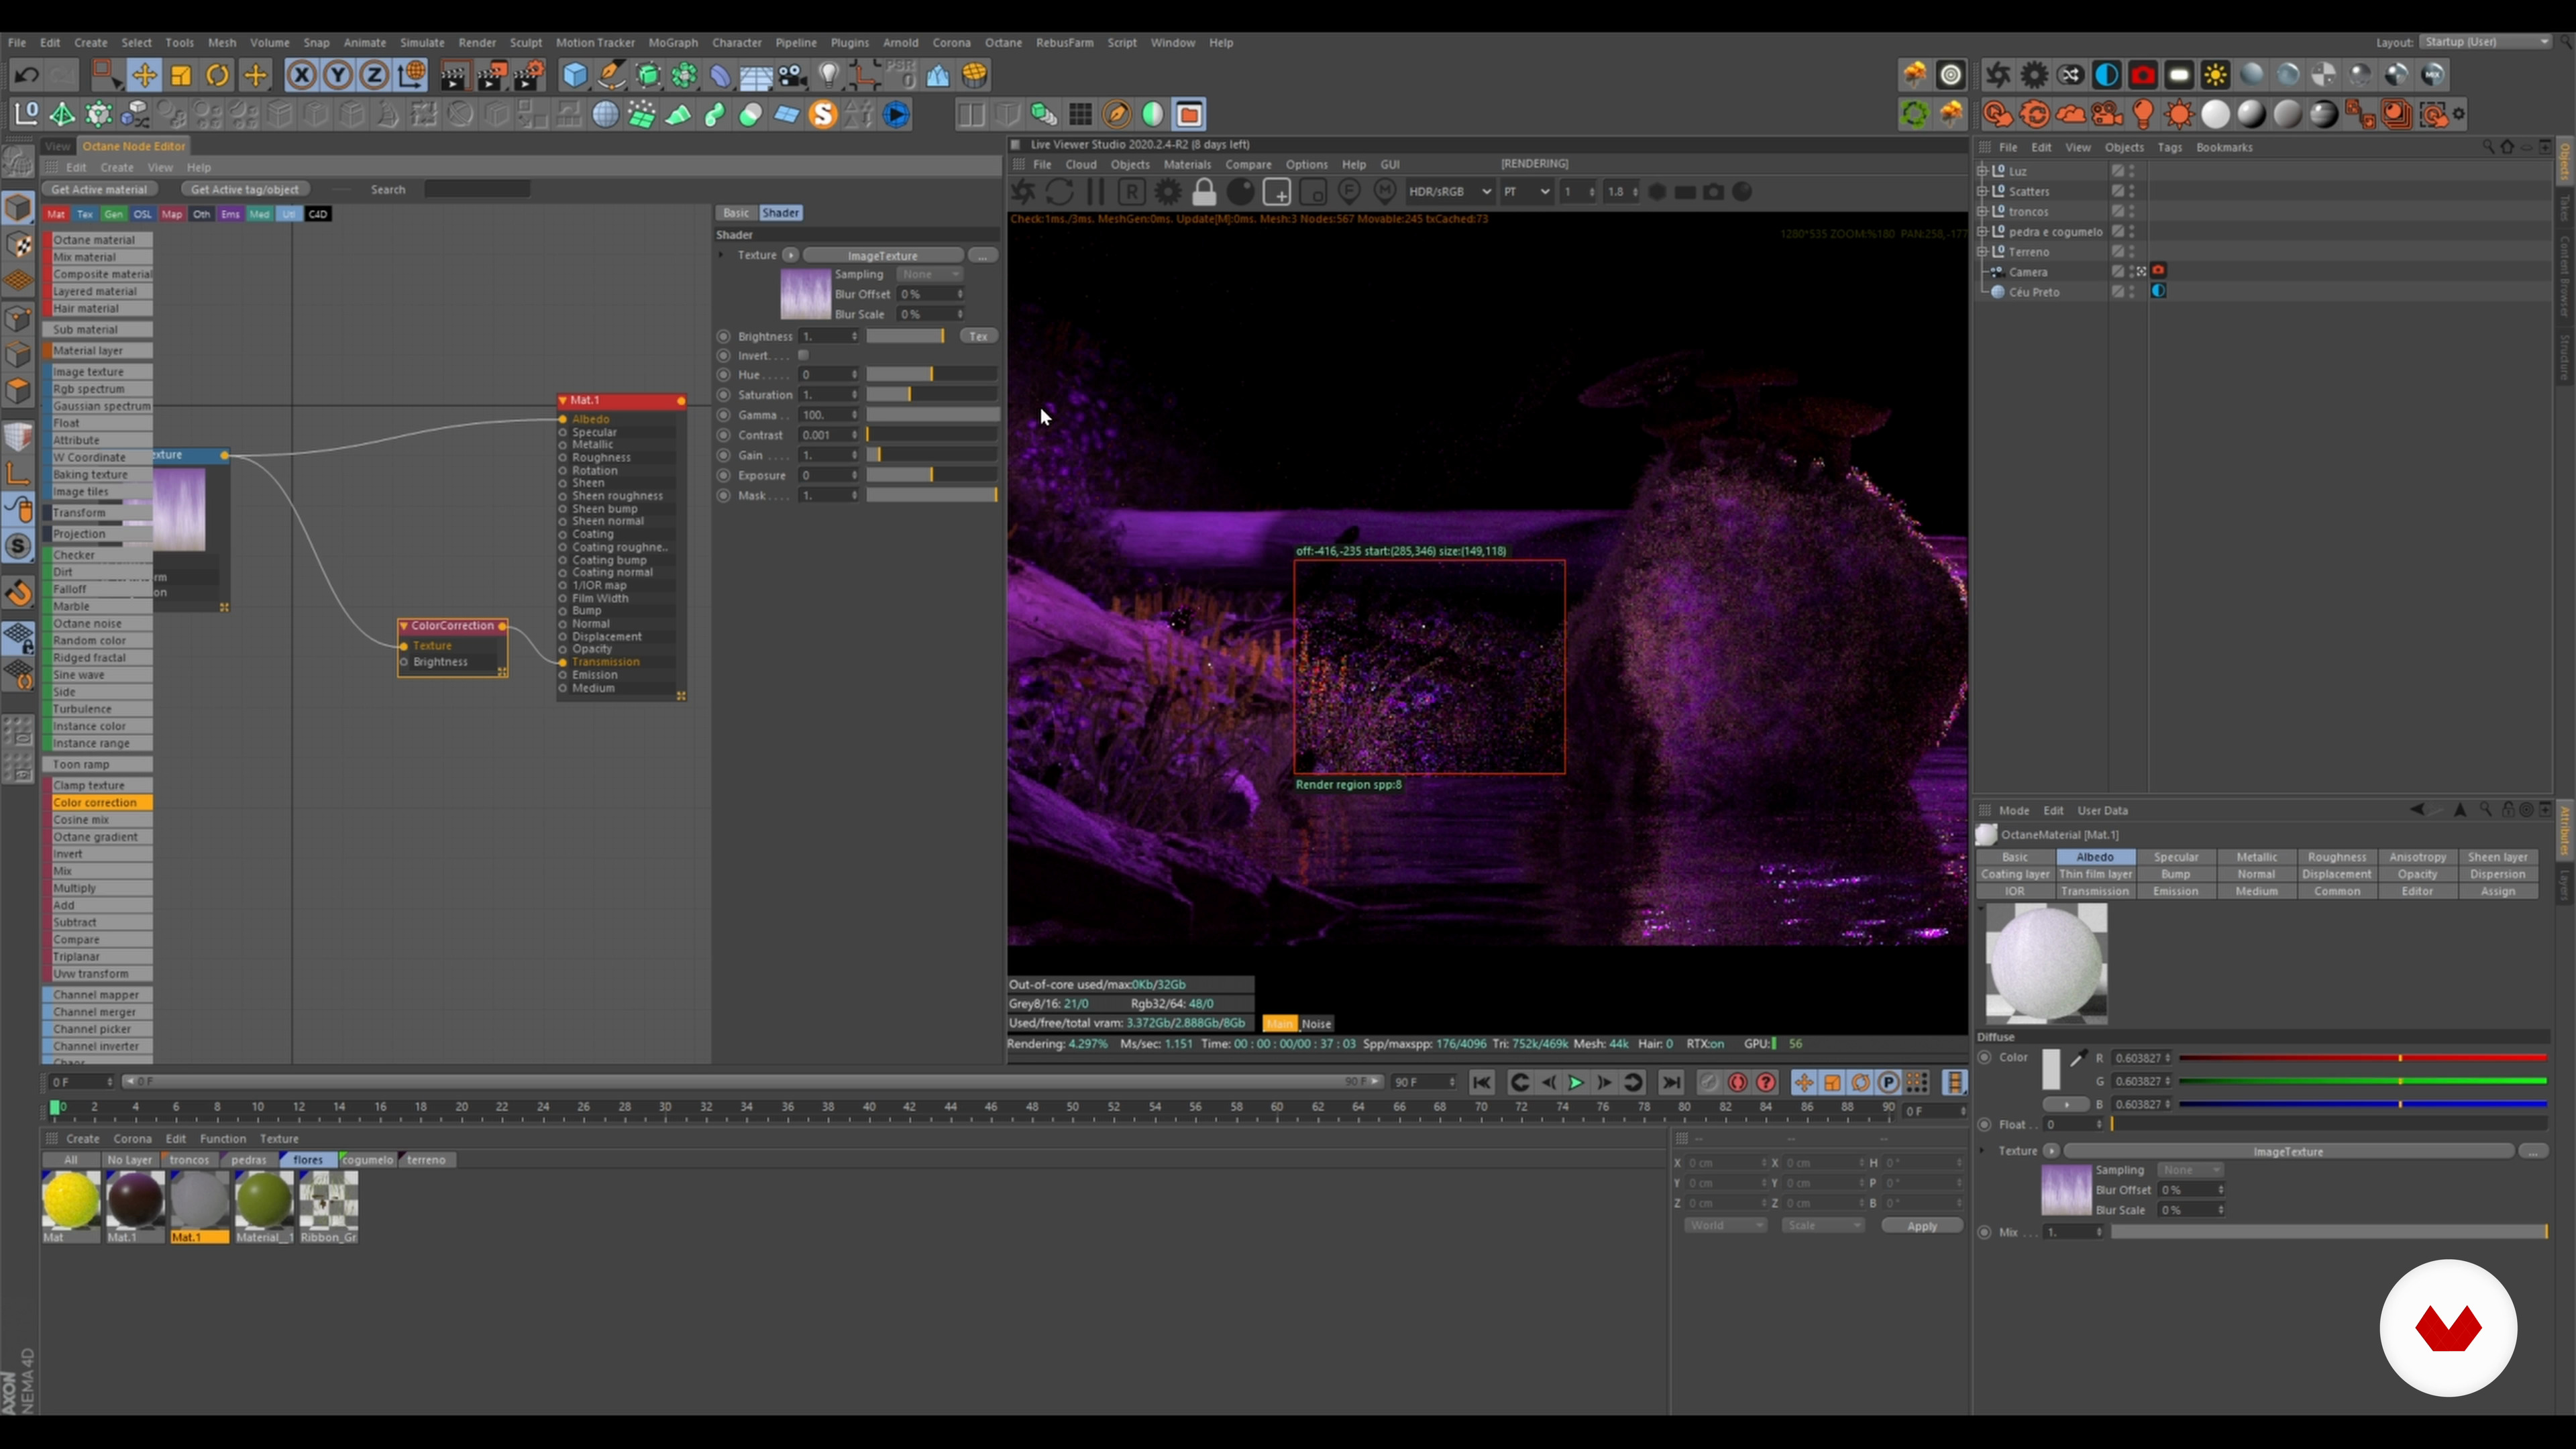
Task: Click the Tex button next to Brightness
Action: 979,336
